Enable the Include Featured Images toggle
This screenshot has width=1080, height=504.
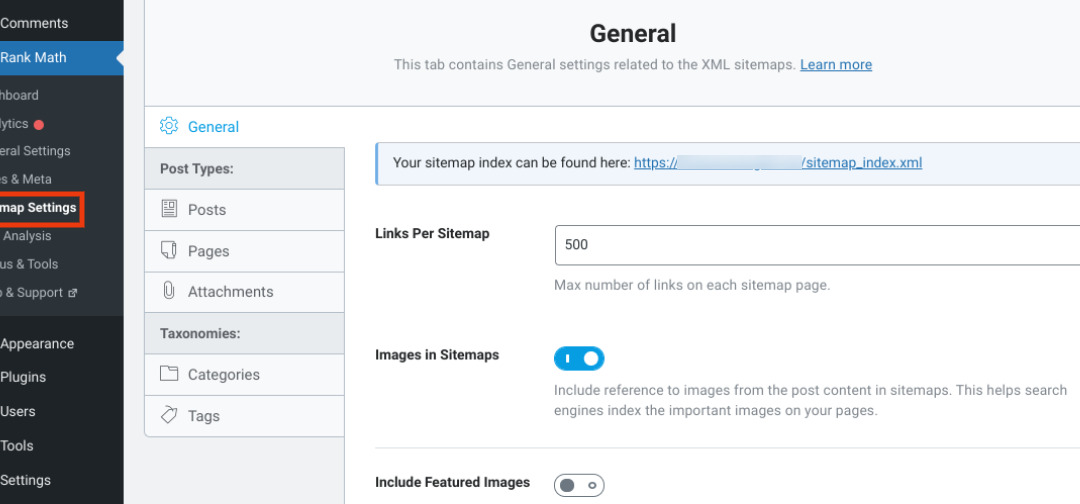coord(579,485)
